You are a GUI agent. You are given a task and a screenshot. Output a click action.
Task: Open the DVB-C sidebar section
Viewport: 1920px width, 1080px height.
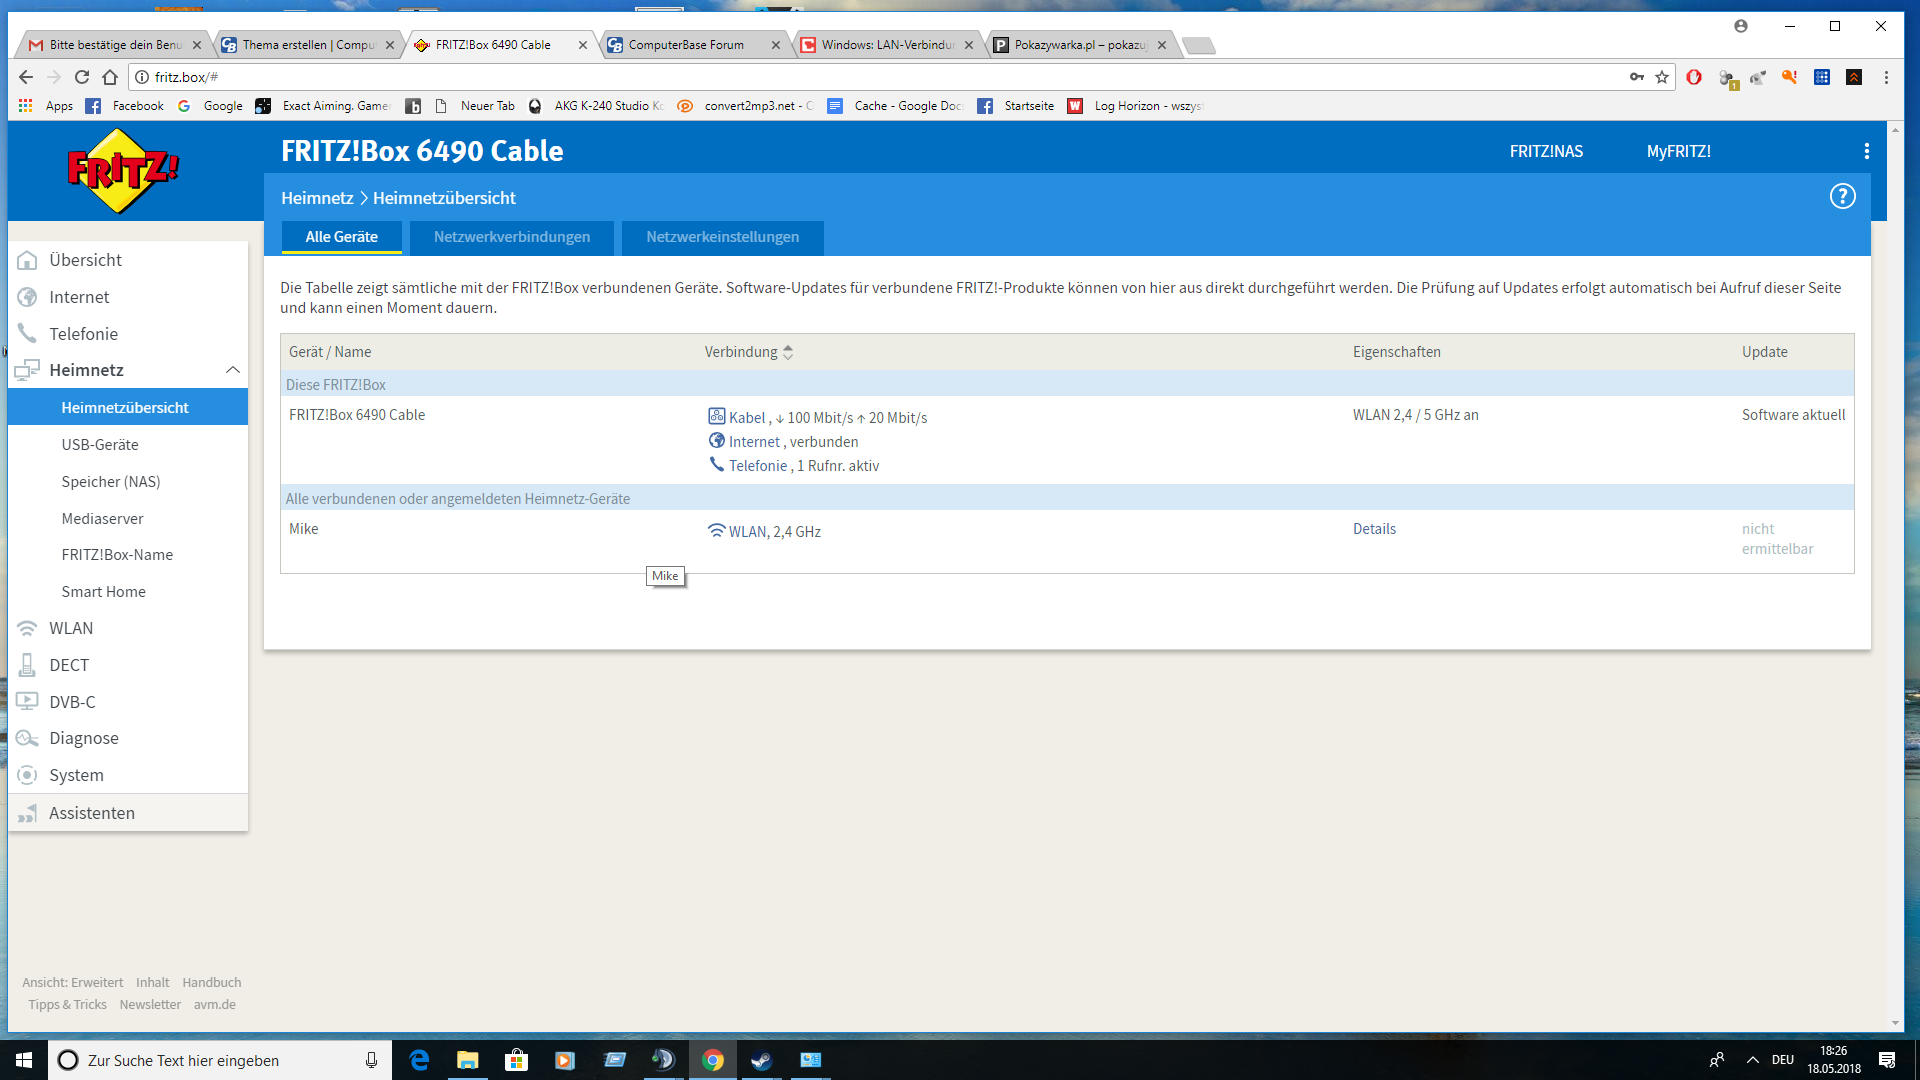(x=72, y=702)
